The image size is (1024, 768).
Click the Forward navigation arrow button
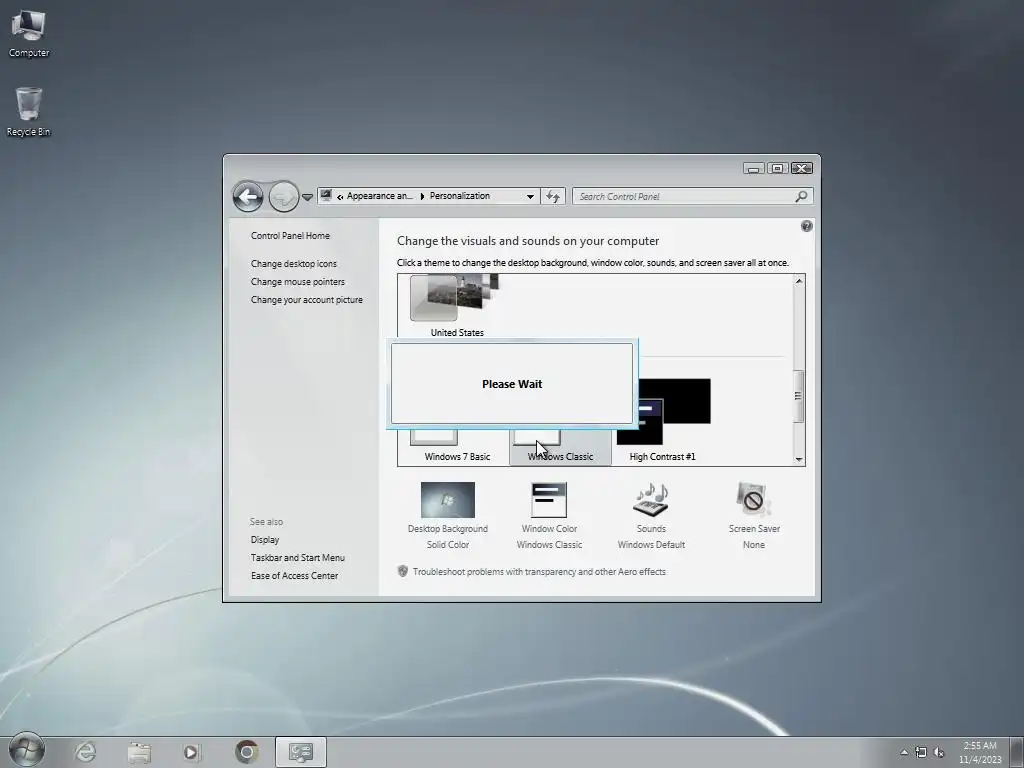point(283,196)
